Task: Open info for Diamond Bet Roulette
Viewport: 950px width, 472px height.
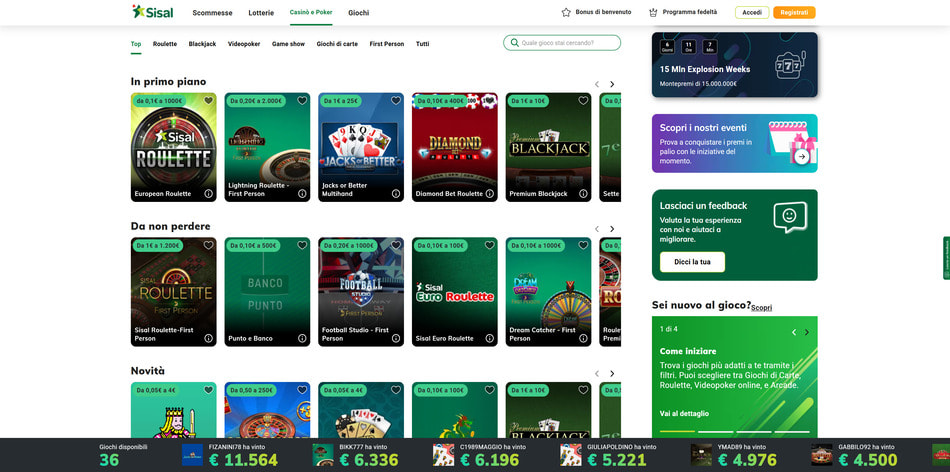Action: pos(490,194)
